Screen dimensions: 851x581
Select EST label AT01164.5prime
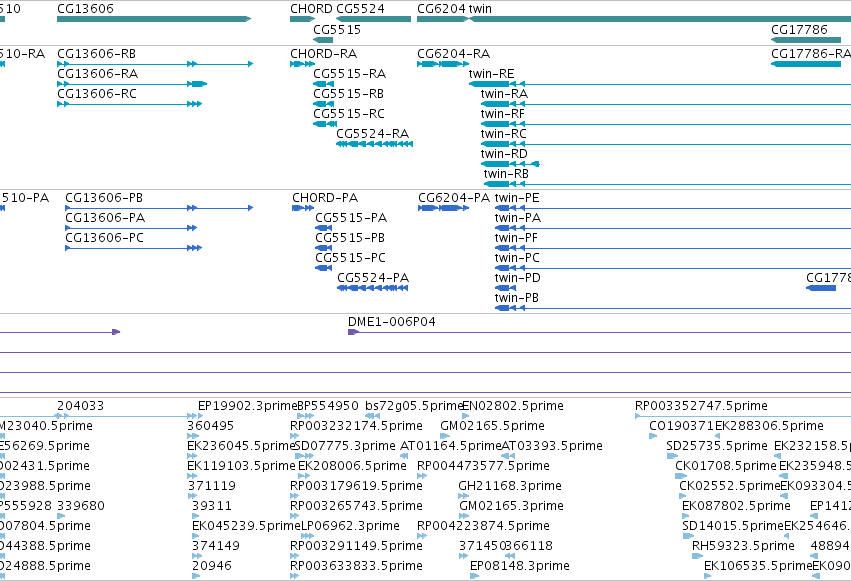[450, 446]
